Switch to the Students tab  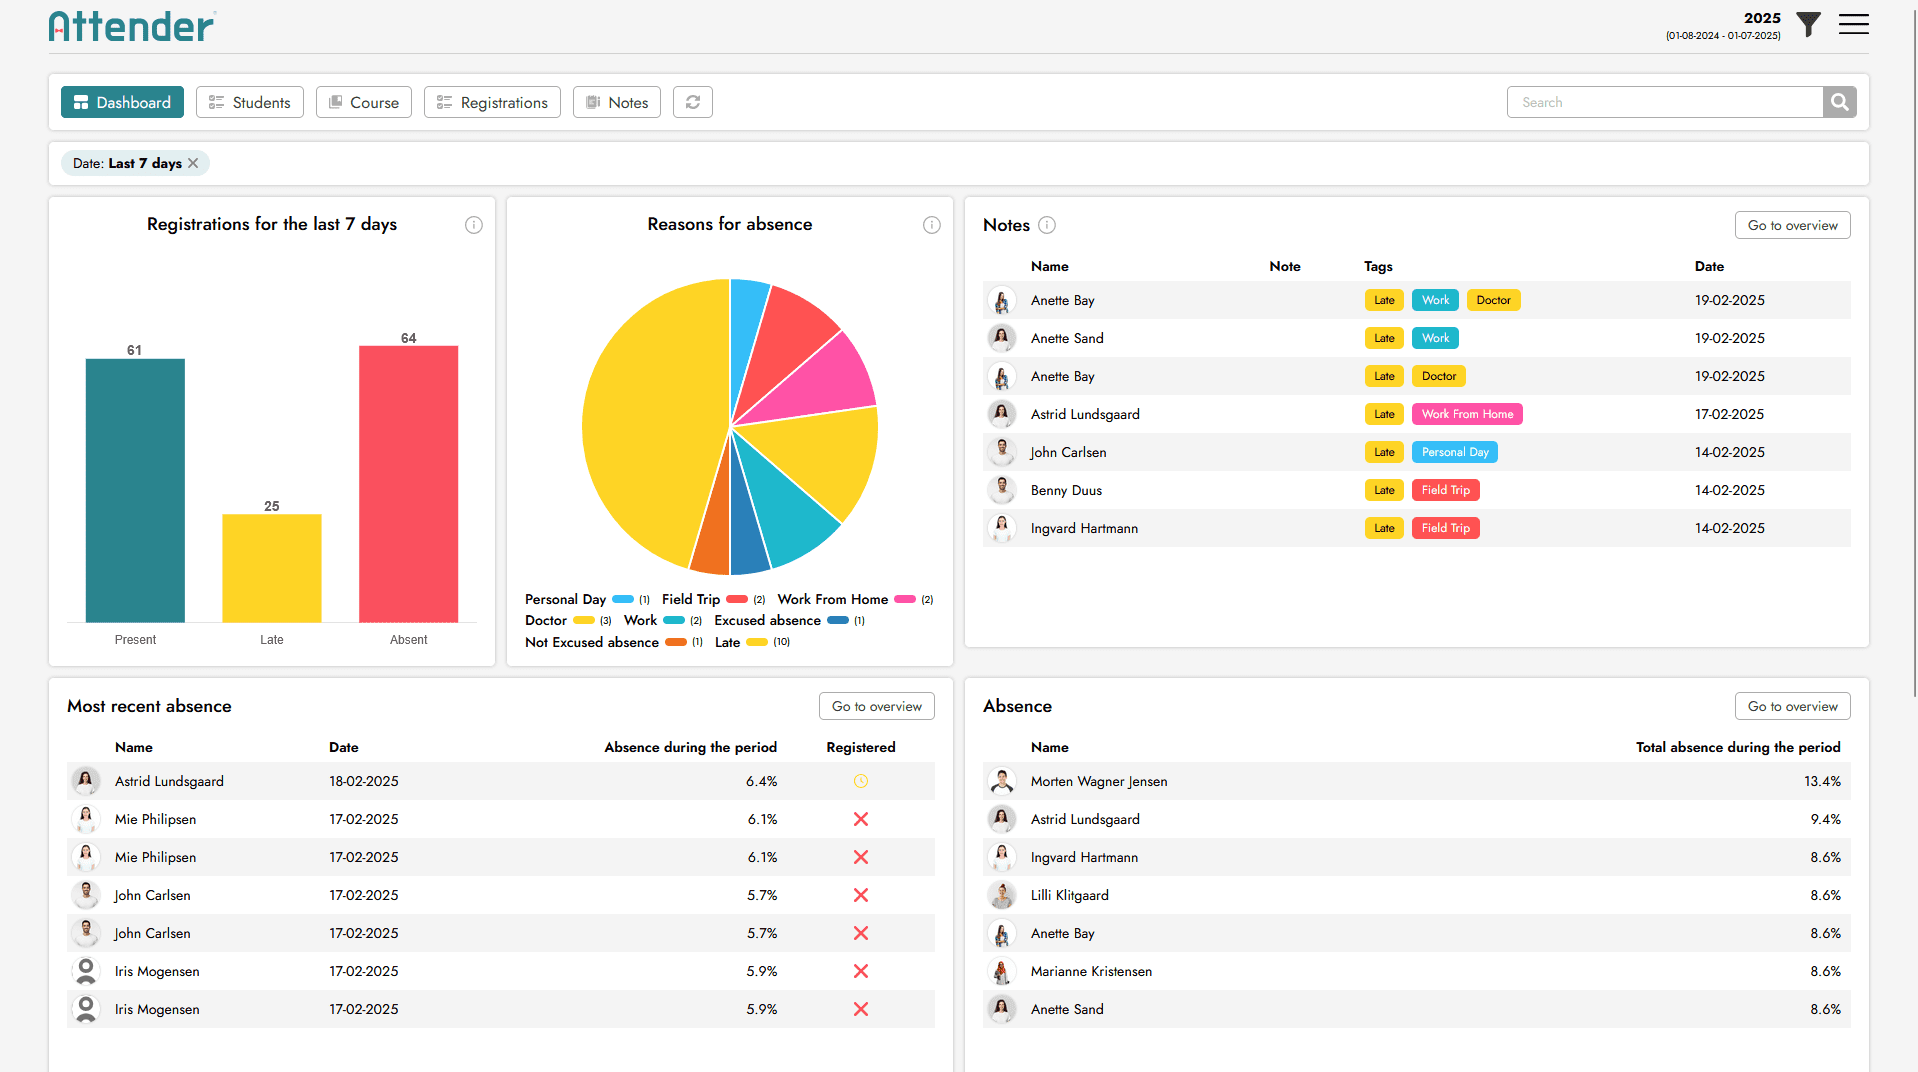pyautogui.click(x=250, y=102)
